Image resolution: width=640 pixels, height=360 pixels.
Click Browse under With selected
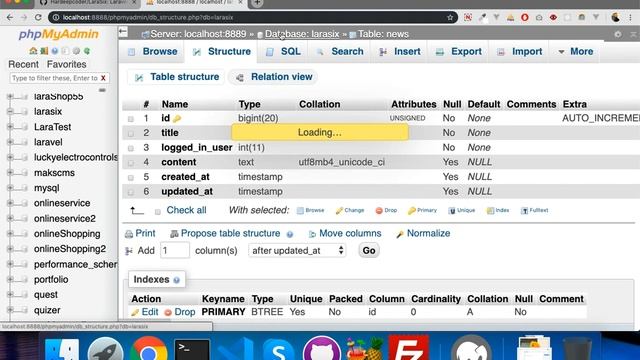point(311,210)
